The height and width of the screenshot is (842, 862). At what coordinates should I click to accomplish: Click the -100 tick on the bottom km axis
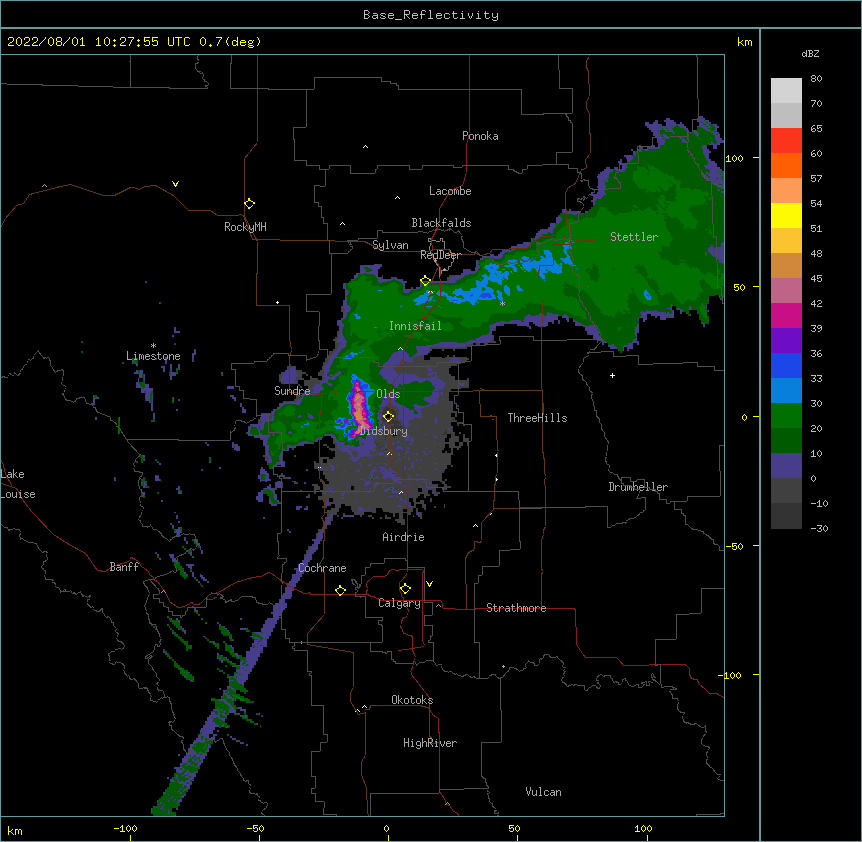pos(125,829)
